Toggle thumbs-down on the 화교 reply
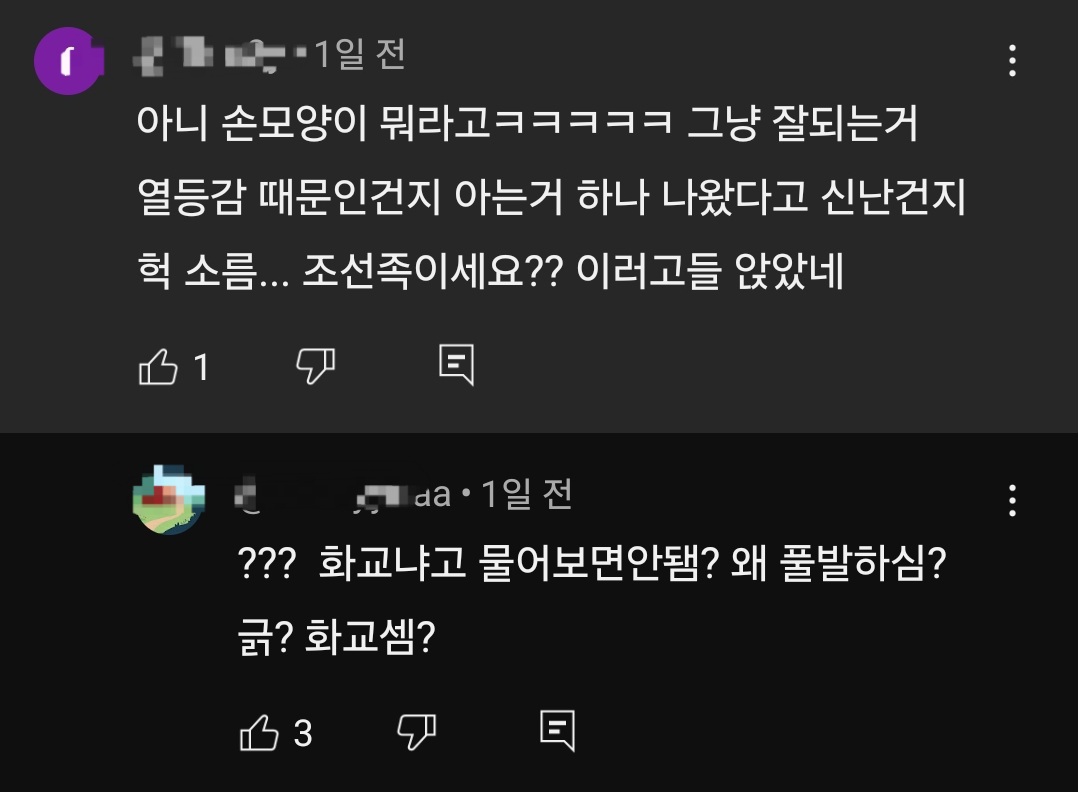The height and width of the screenshot is (792, 1078). click(x=417, y=733)
